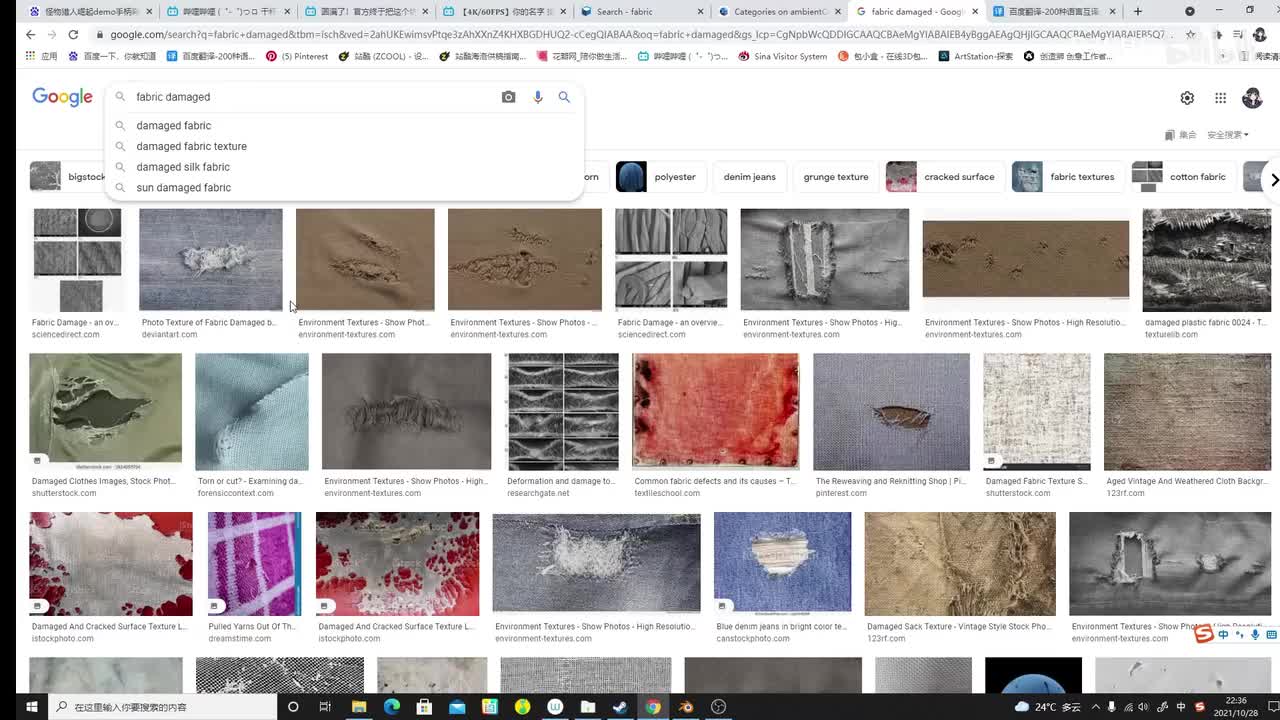Switch to Chrome on the taskbar
This screenshot has width=1280, height=720.
(x=653, y=707)
